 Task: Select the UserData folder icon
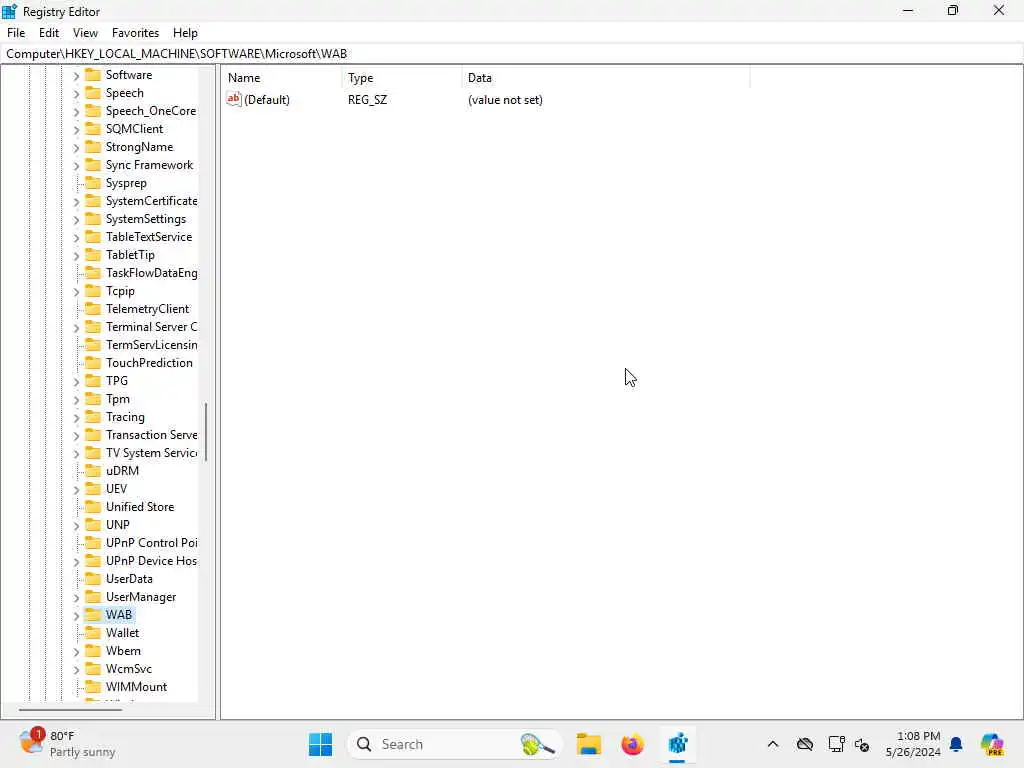pos(93,579)
